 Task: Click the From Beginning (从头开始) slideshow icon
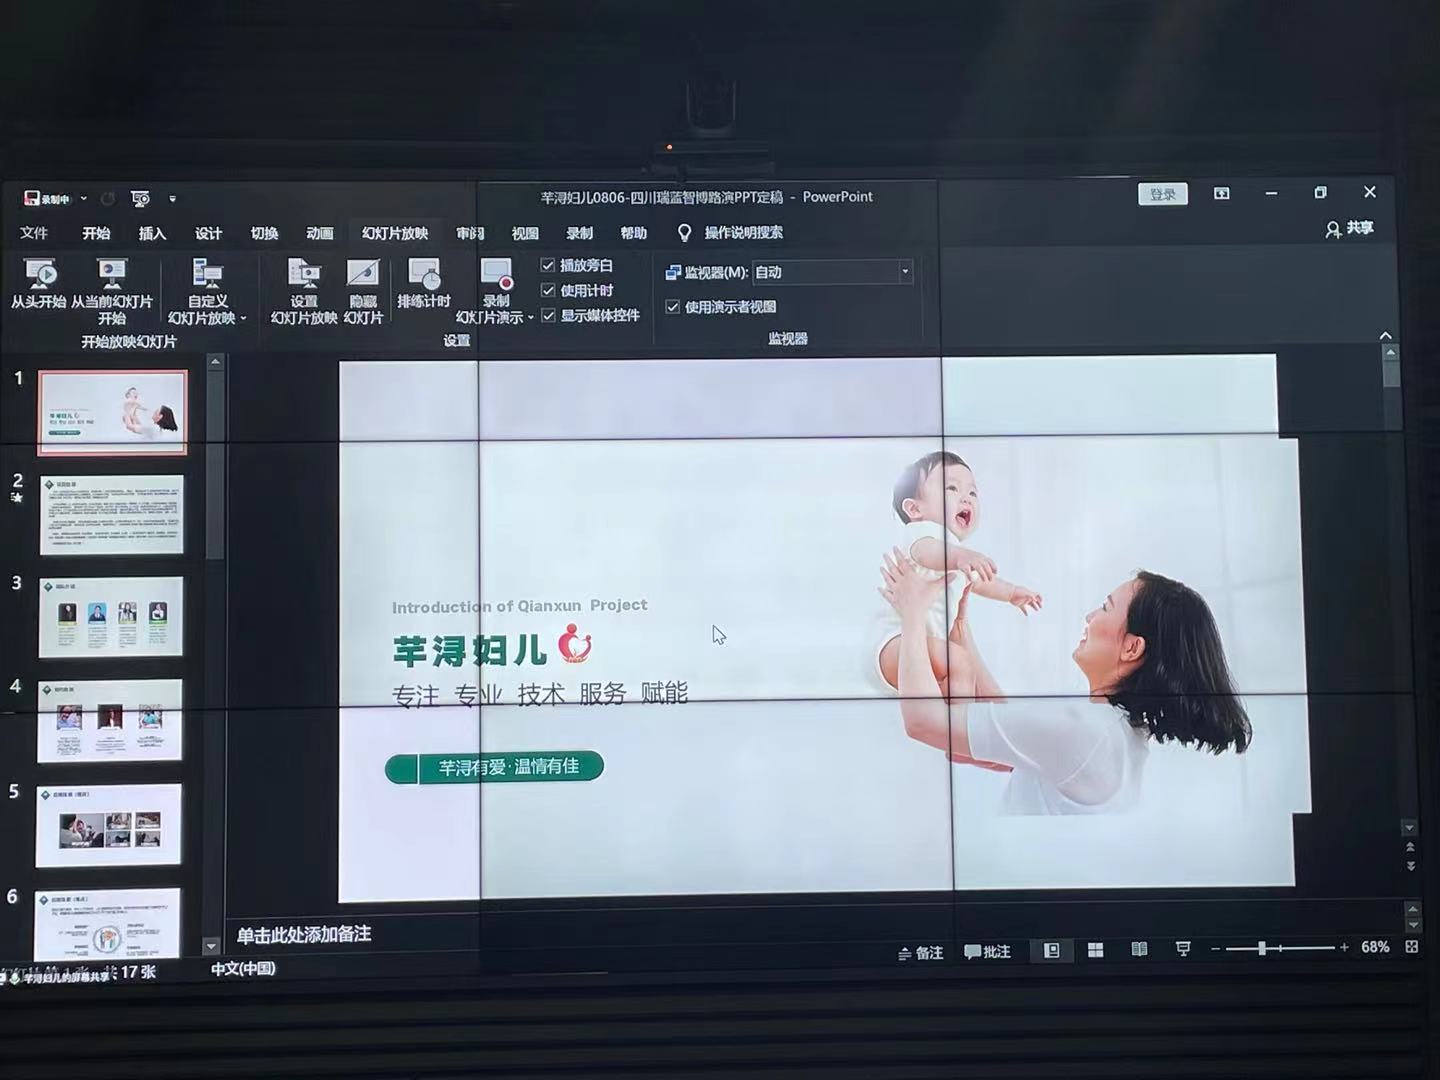coord(40,274)
